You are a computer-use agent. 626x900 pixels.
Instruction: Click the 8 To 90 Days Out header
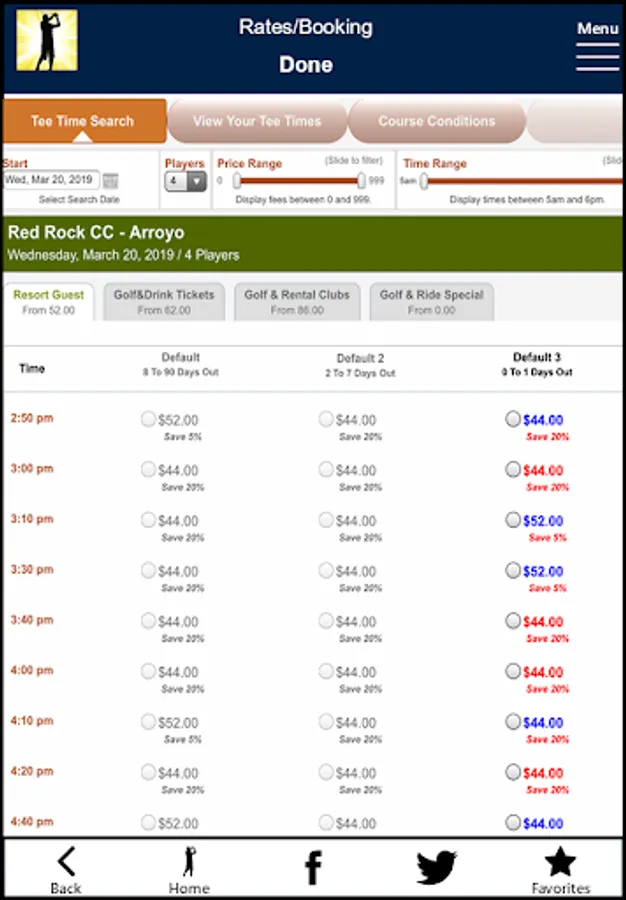pyautogui.click(x=181, y=373)
